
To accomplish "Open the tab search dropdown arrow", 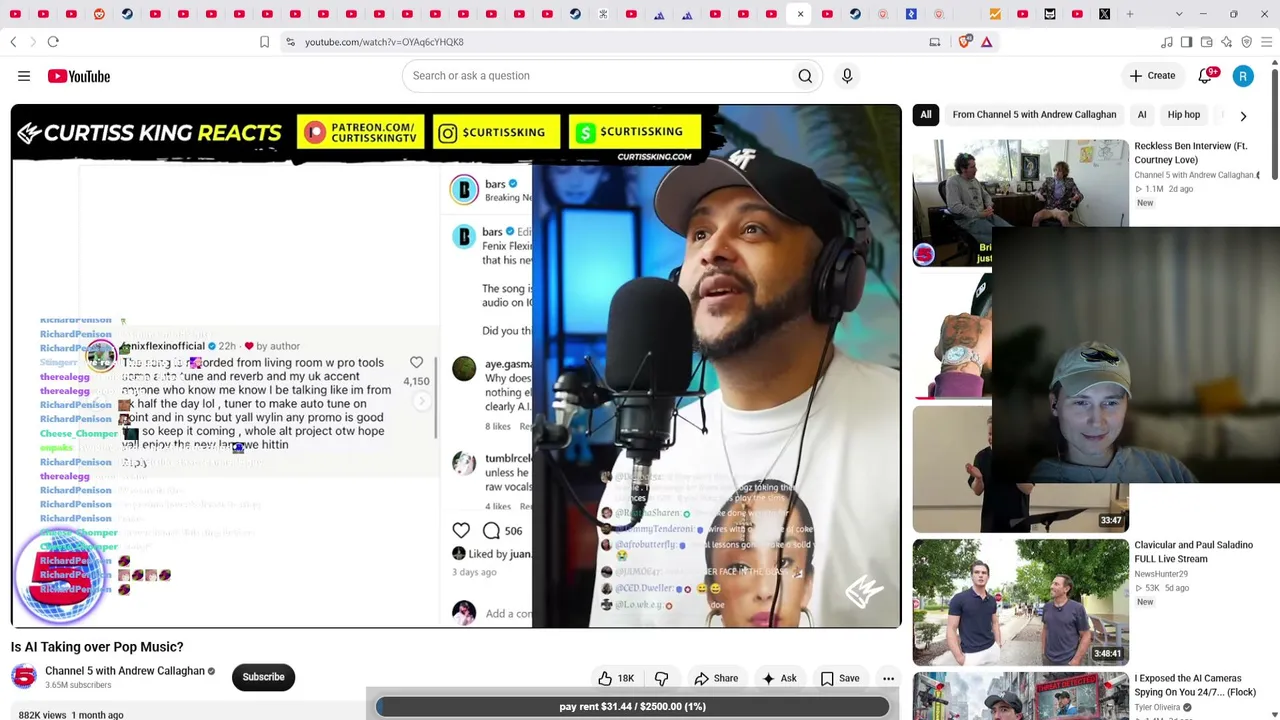I will click(x=1179, y=14).
